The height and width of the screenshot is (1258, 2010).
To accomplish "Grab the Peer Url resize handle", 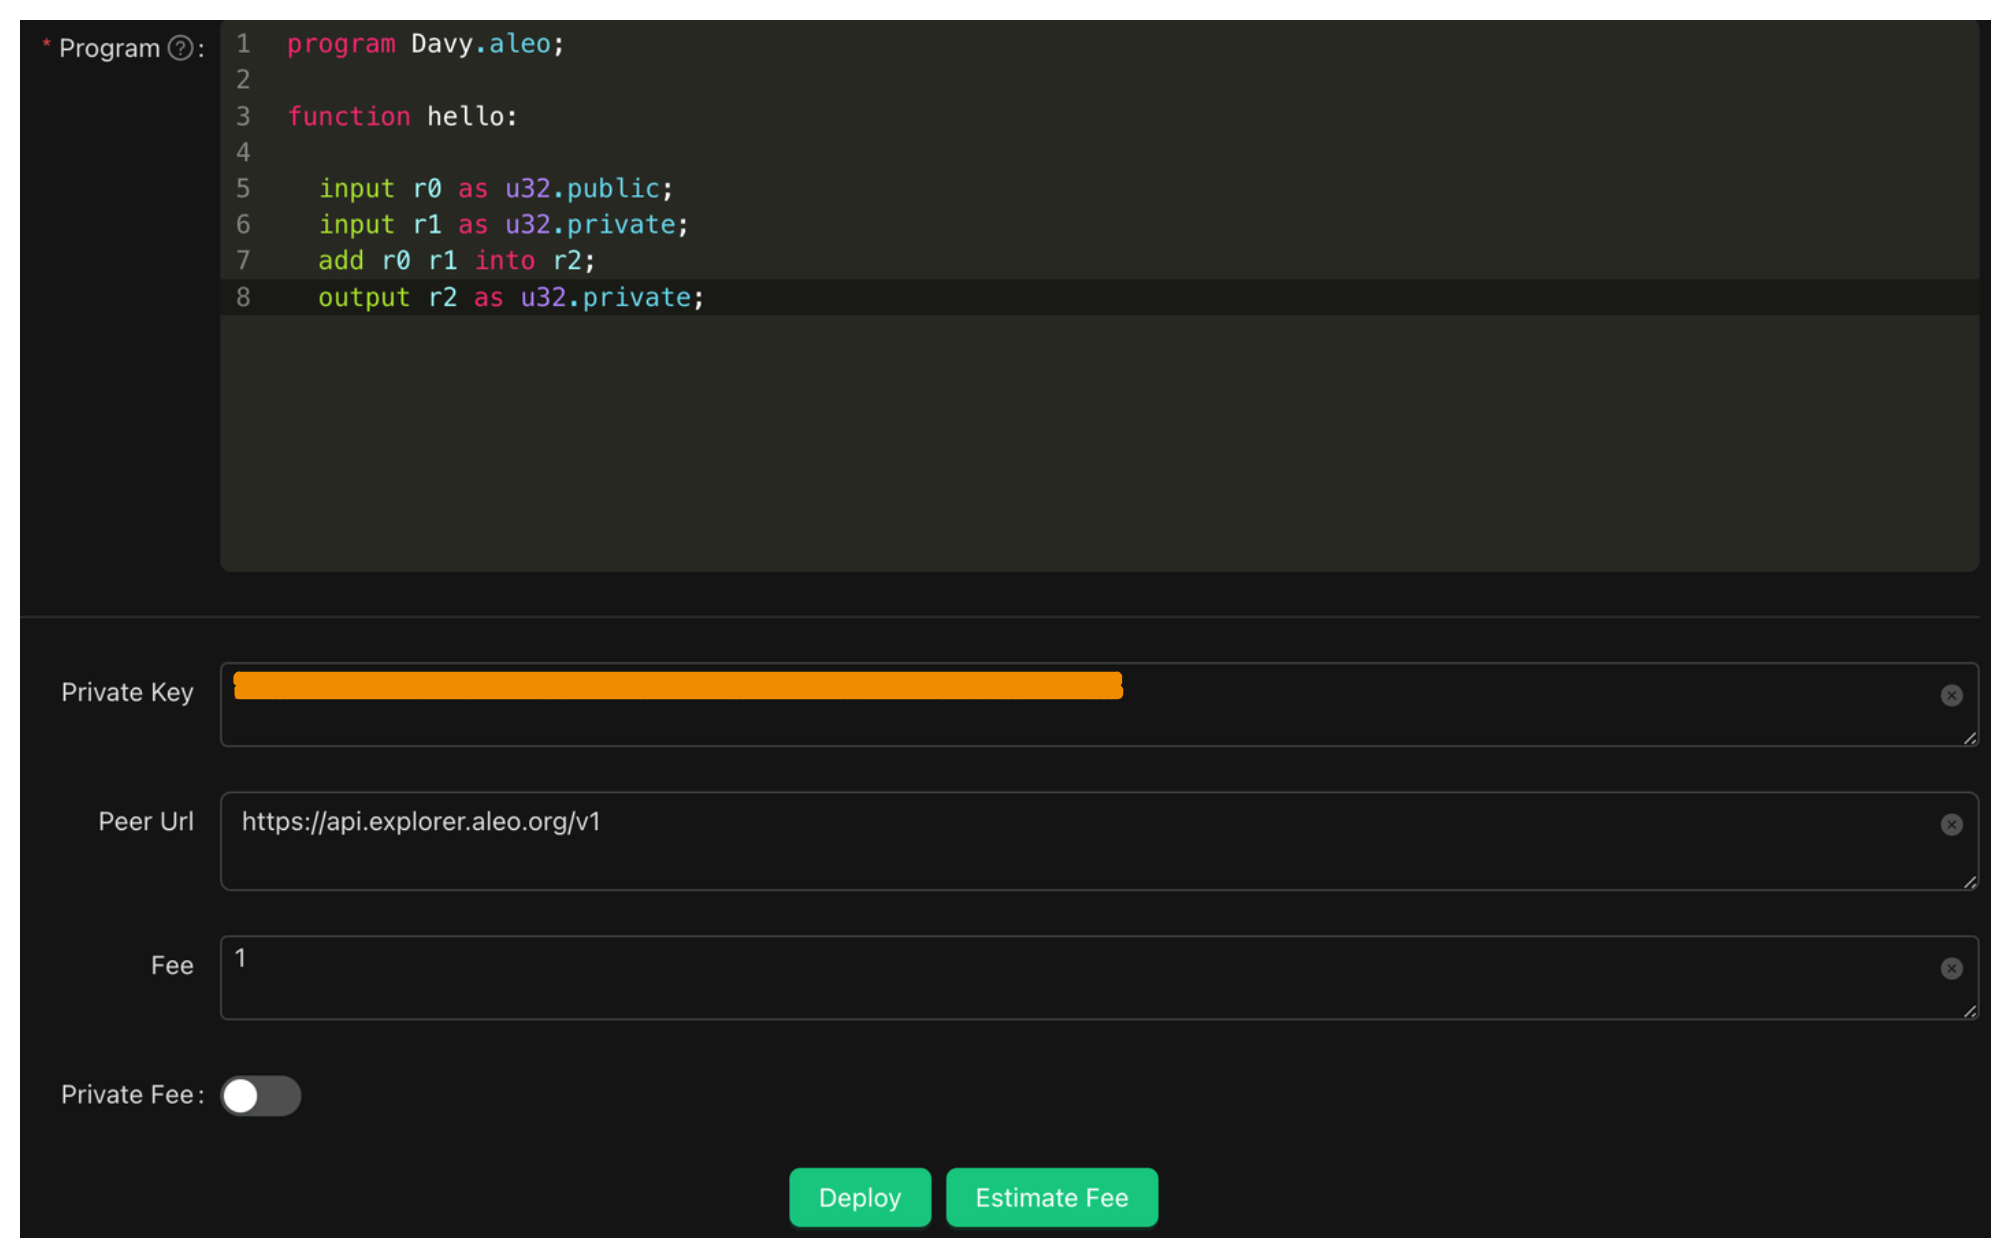I will click(x=1969, y=882).
